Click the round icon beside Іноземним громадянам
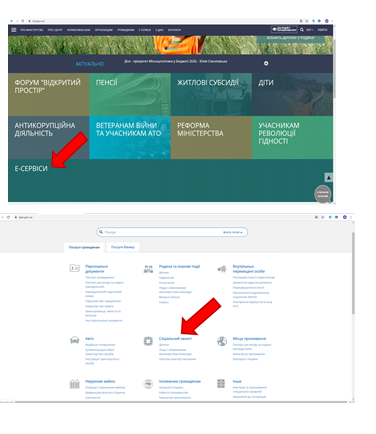Image resolution: width=376 pixels, height=434 pixels. [148, 384]
